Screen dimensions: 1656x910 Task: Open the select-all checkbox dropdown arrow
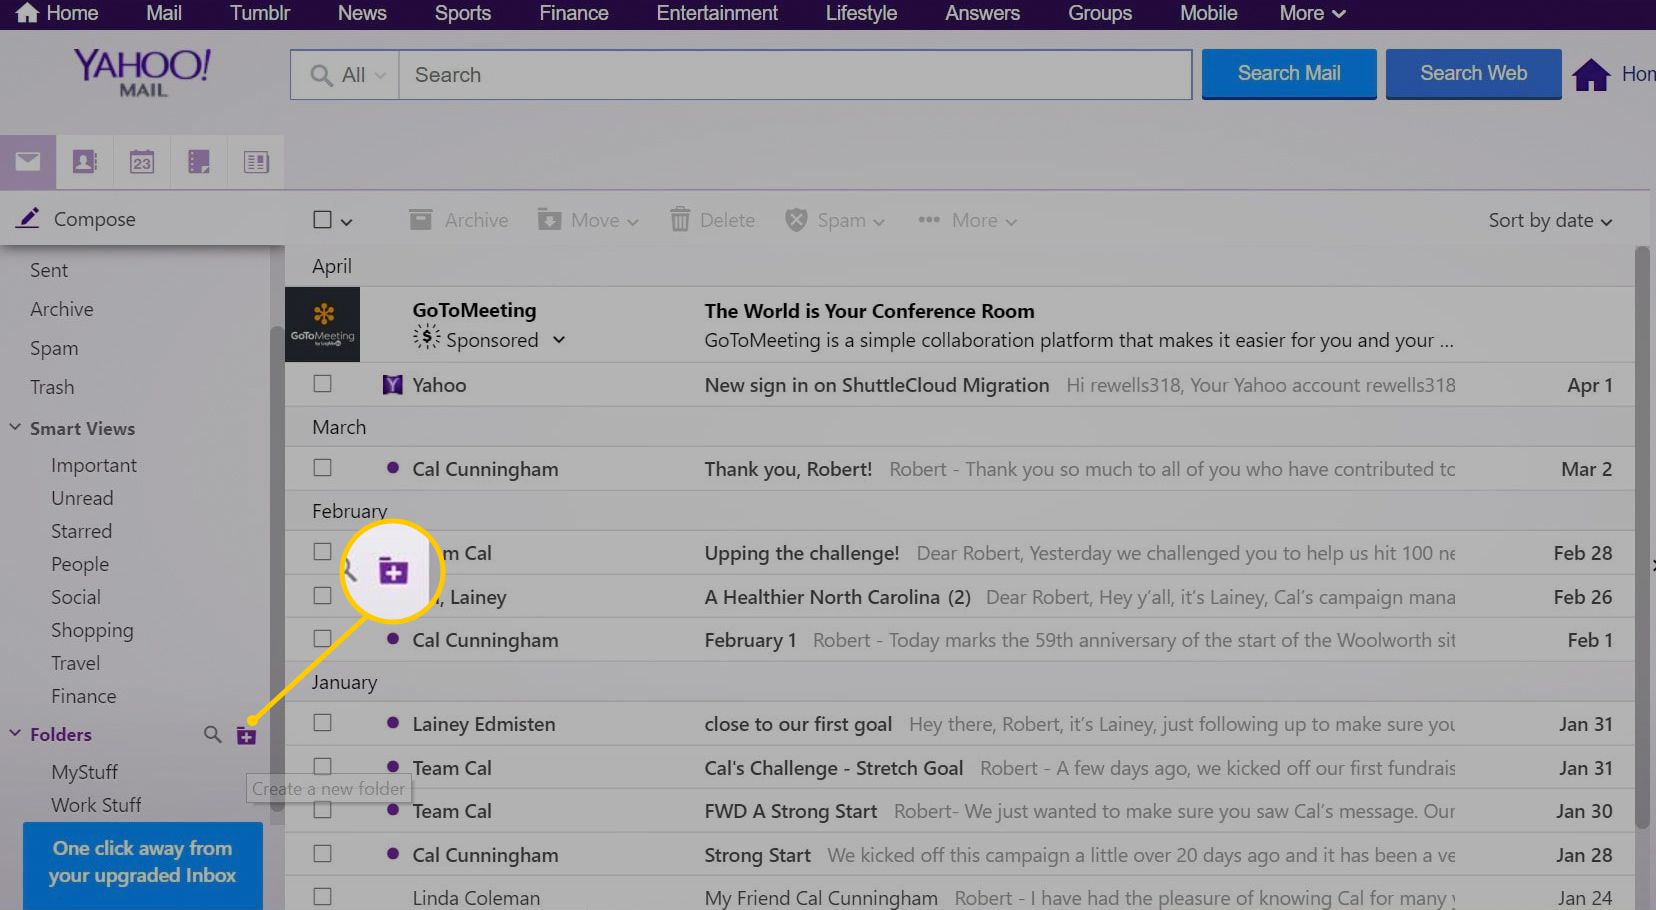coord(347,222)
